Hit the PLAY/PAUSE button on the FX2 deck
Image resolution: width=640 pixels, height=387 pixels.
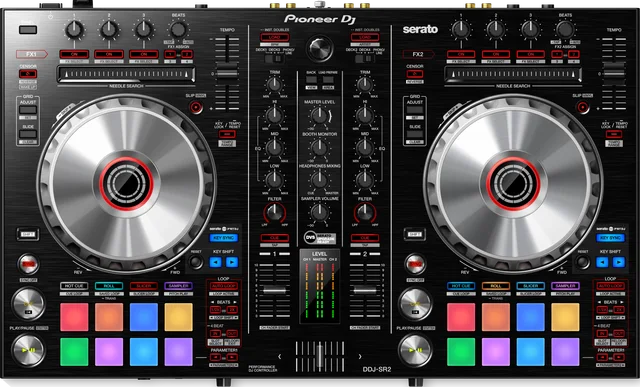coord(415,350)
